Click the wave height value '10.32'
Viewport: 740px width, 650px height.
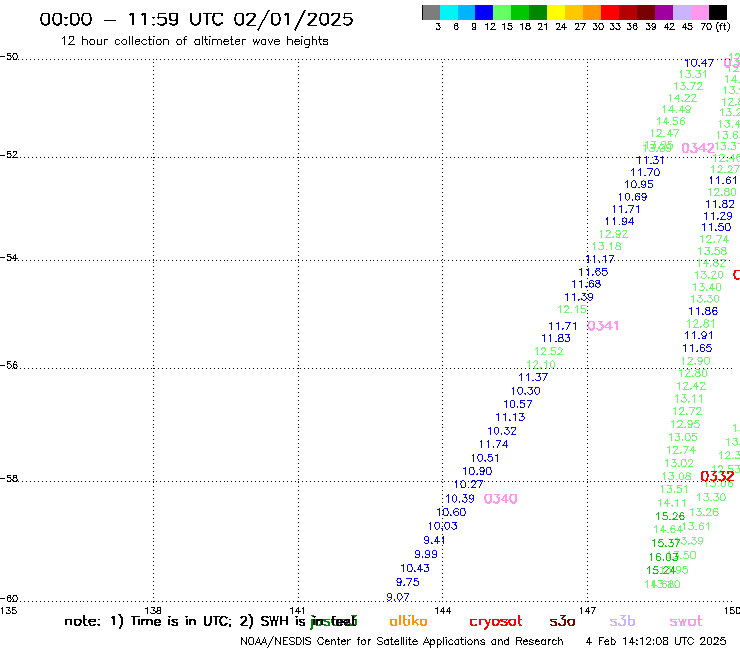coord(502,431)
